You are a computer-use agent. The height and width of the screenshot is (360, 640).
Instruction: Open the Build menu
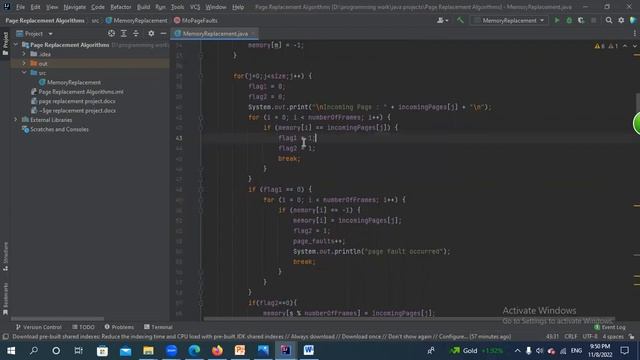(x=143, y=7)
